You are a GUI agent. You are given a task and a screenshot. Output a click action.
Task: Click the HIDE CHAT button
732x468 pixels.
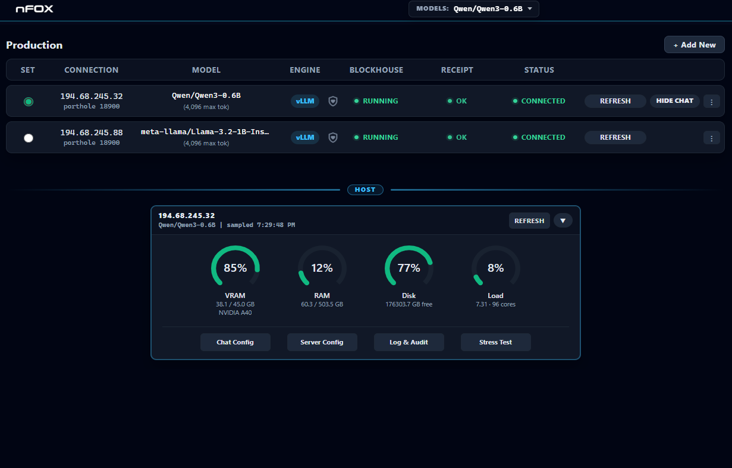coord(675,101)
